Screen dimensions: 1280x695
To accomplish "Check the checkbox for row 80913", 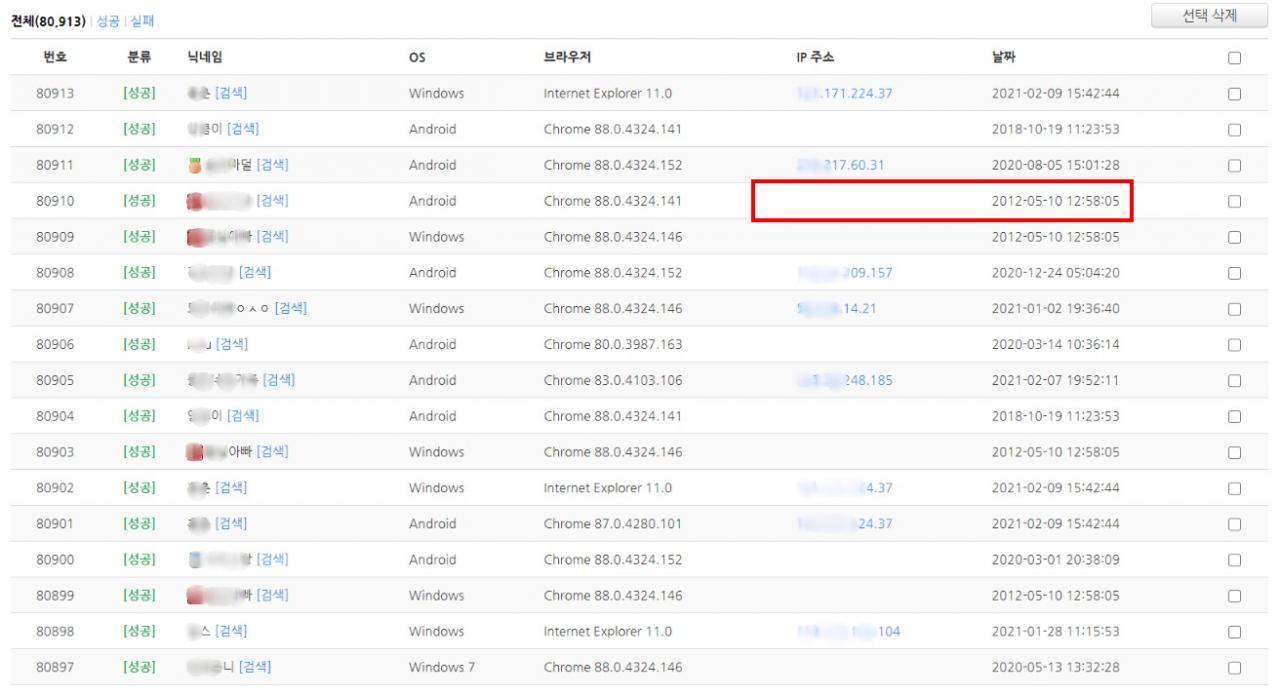I will (x=1234, y=94).
